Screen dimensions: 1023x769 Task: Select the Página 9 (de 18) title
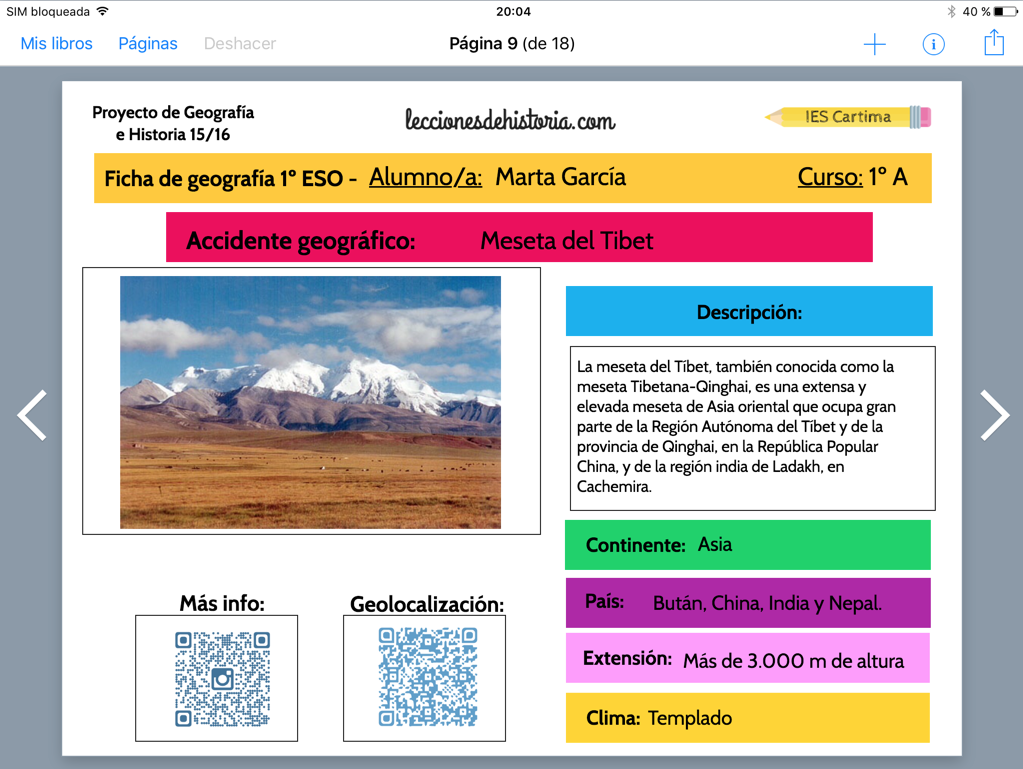pos(511,44)
